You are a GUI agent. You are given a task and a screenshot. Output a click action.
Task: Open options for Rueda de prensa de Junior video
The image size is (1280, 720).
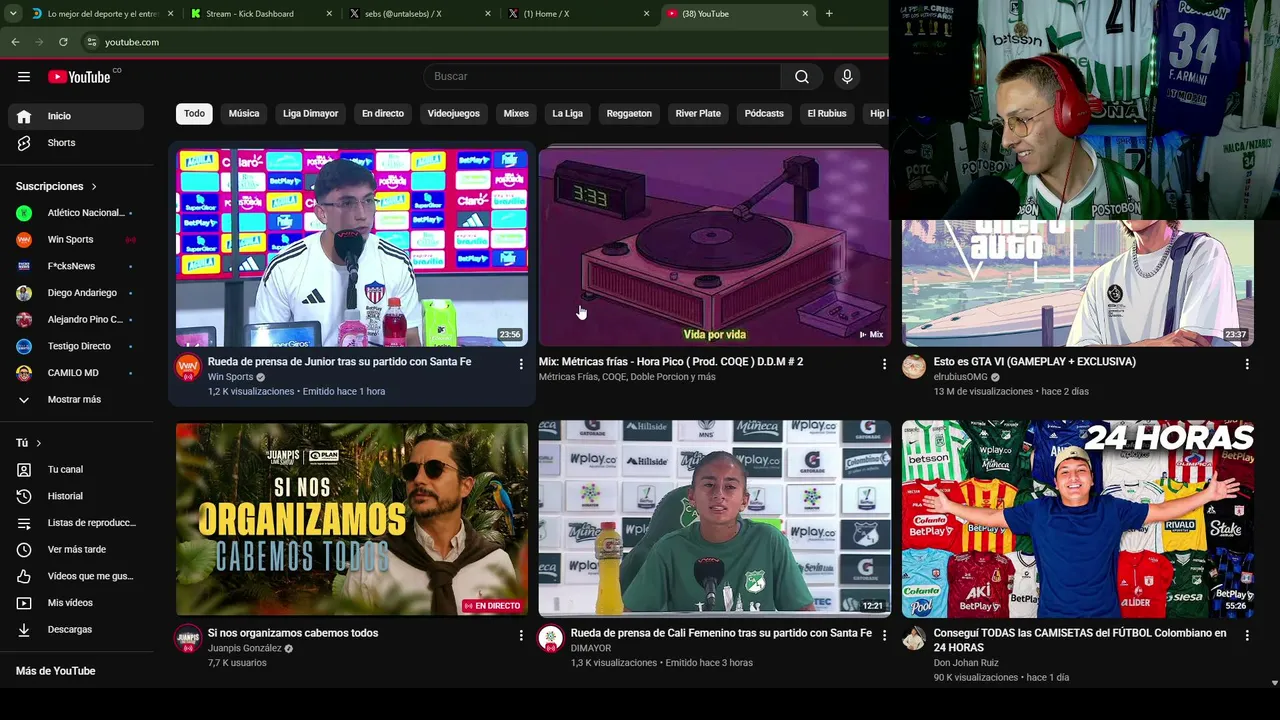[521, 364]
